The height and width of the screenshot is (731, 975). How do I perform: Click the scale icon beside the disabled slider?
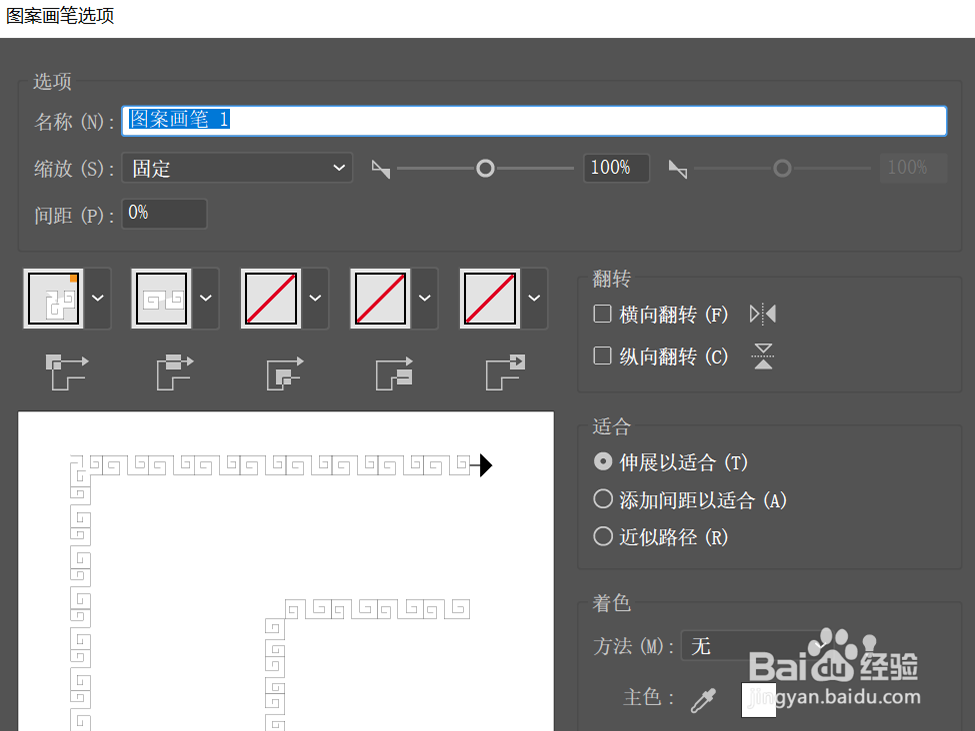tap(678, 168)
